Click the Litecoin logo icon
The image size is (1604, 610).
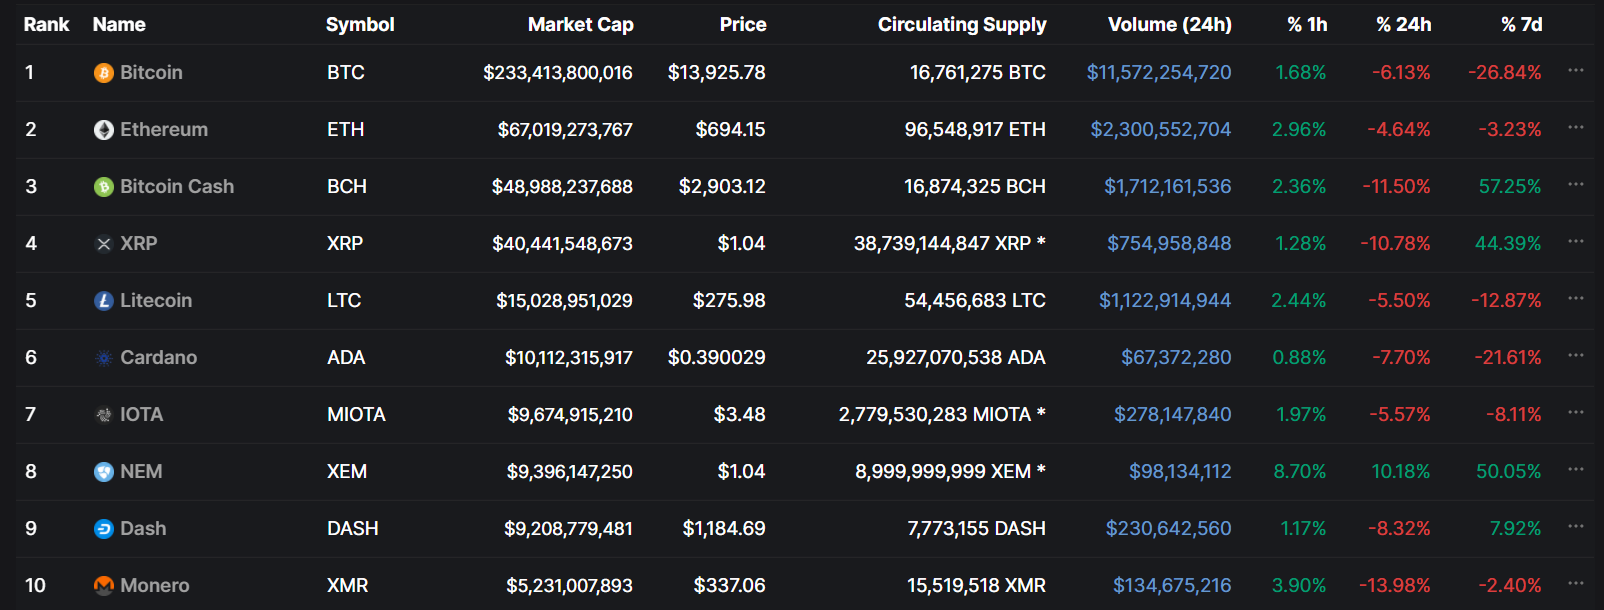click(x=103, y=301)
